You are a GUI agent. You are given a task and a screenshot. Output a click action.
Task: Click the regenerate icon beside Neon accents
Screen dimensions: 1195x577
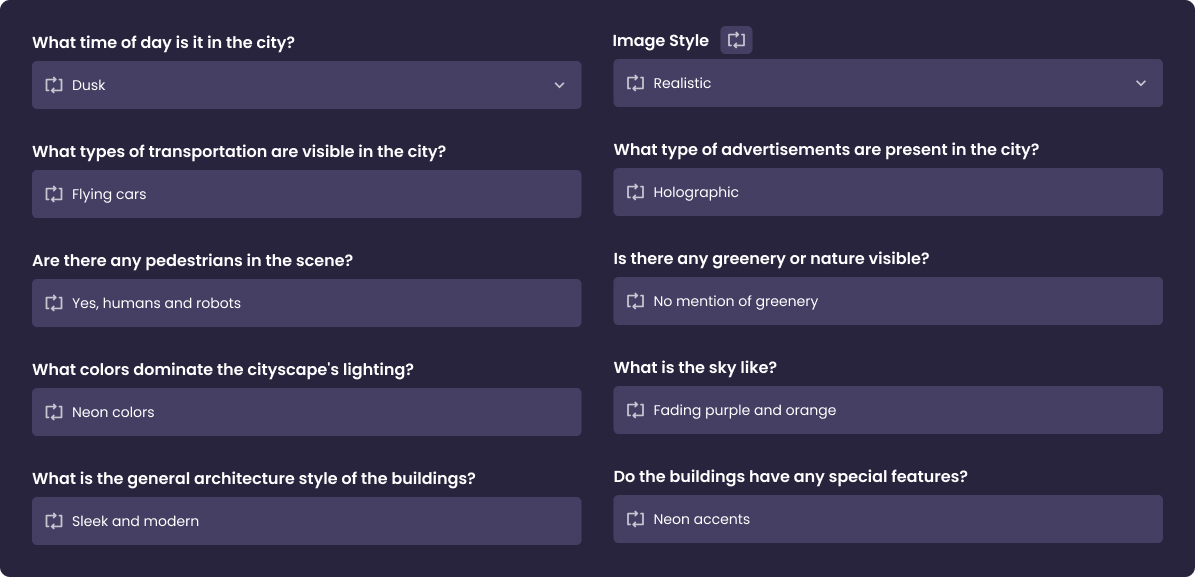tap(635, 519)
